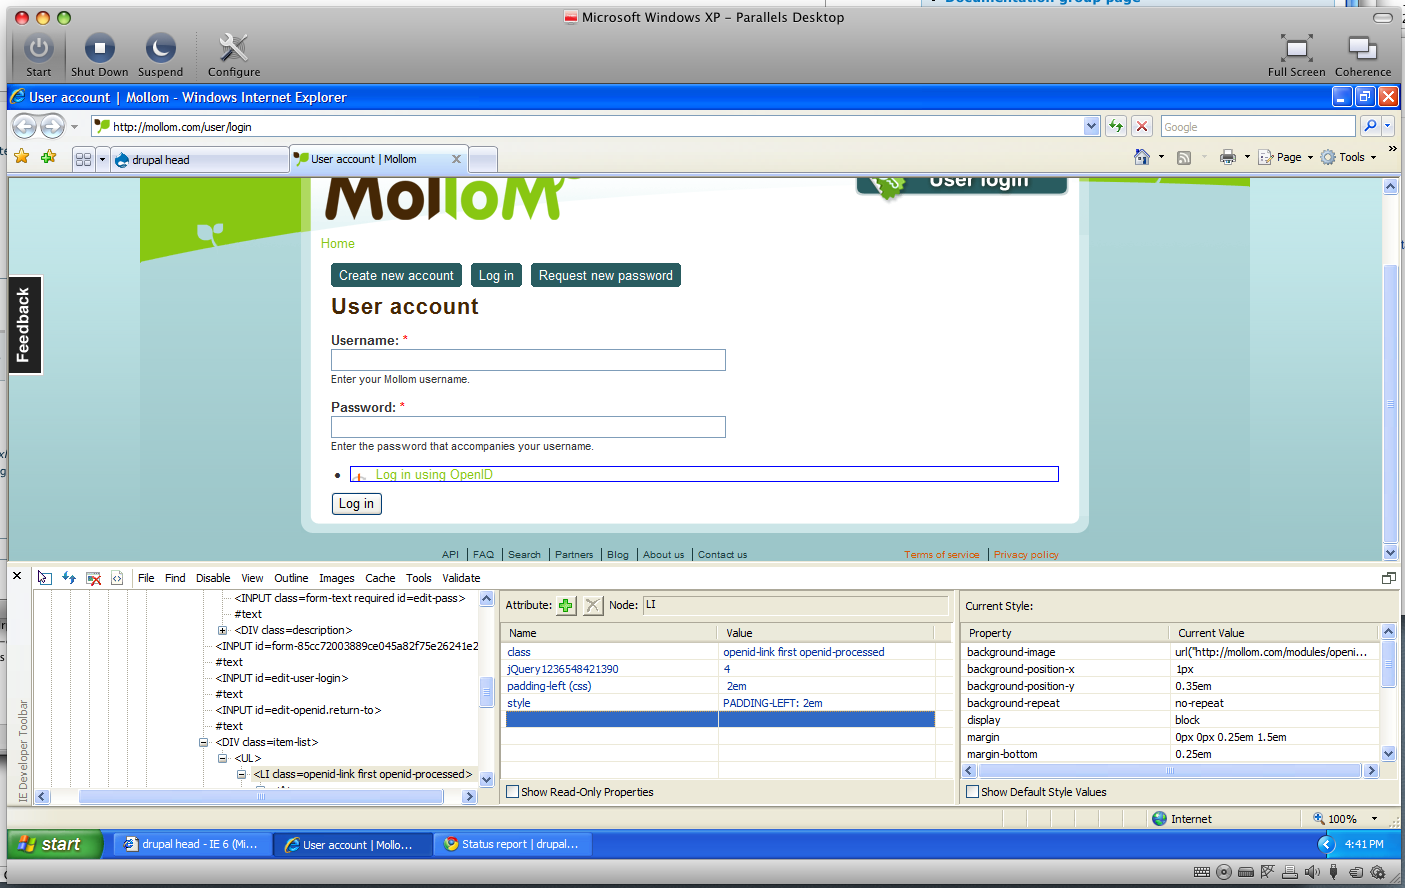Click Request new password button
Screen dimensions: 1405x888
(x=606, y=275)
